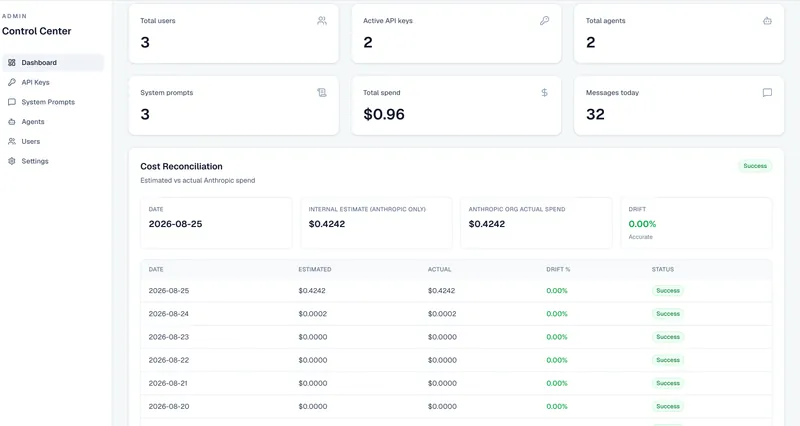The height and width of the screenshot is (426, 800).
Task: Click the Success status for 2026-08-21 row
Action: pyautogui.click(x=668, y=383)
